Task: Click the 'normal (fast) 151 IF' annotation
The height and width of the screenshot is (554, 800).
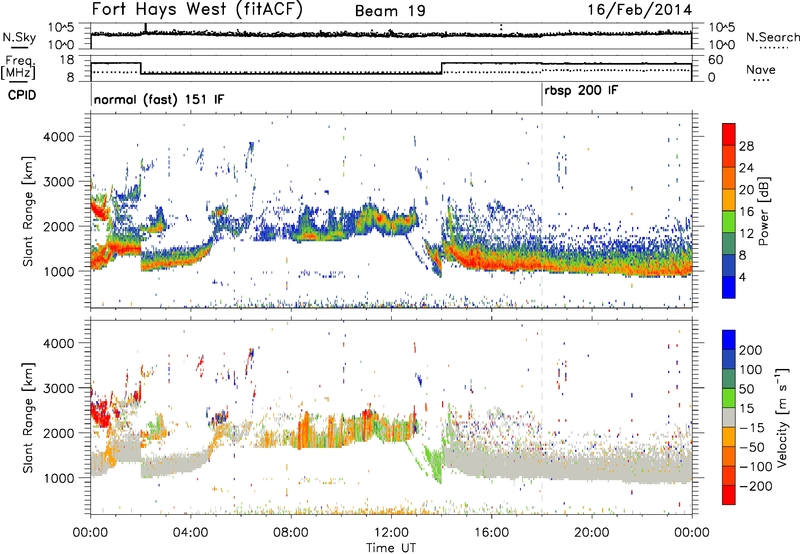Action: pyautogui.click(x=159, y=99)
